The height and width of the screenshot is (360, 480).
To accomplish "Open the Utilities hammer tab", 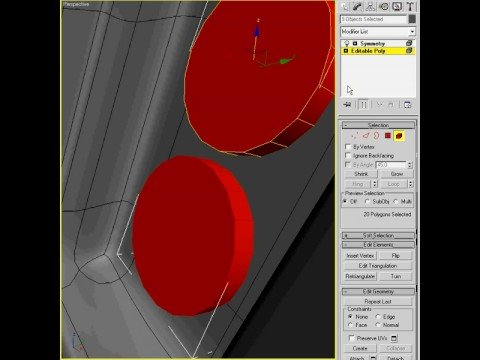I will [410, 6].
